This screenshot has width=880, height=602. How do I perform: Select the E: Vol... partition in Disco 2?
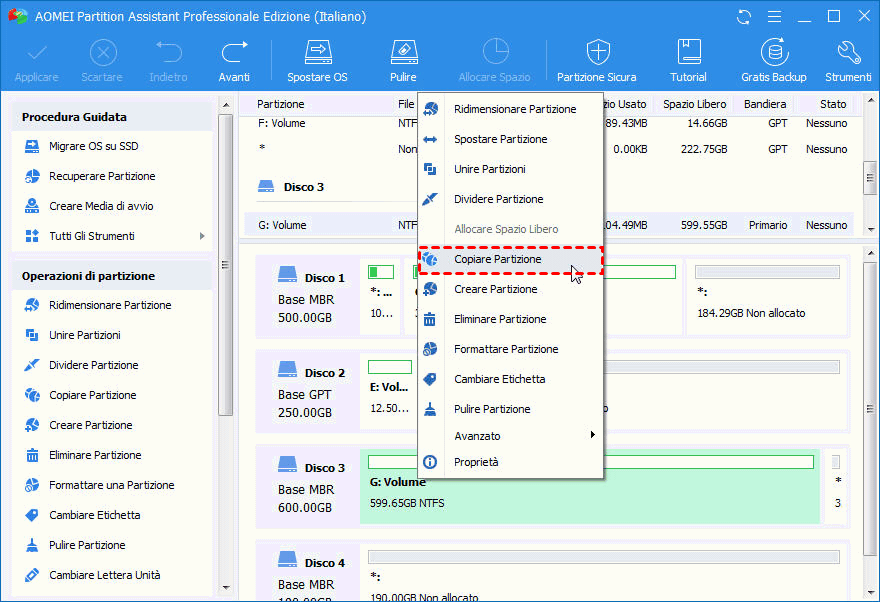tap(389, 391)
